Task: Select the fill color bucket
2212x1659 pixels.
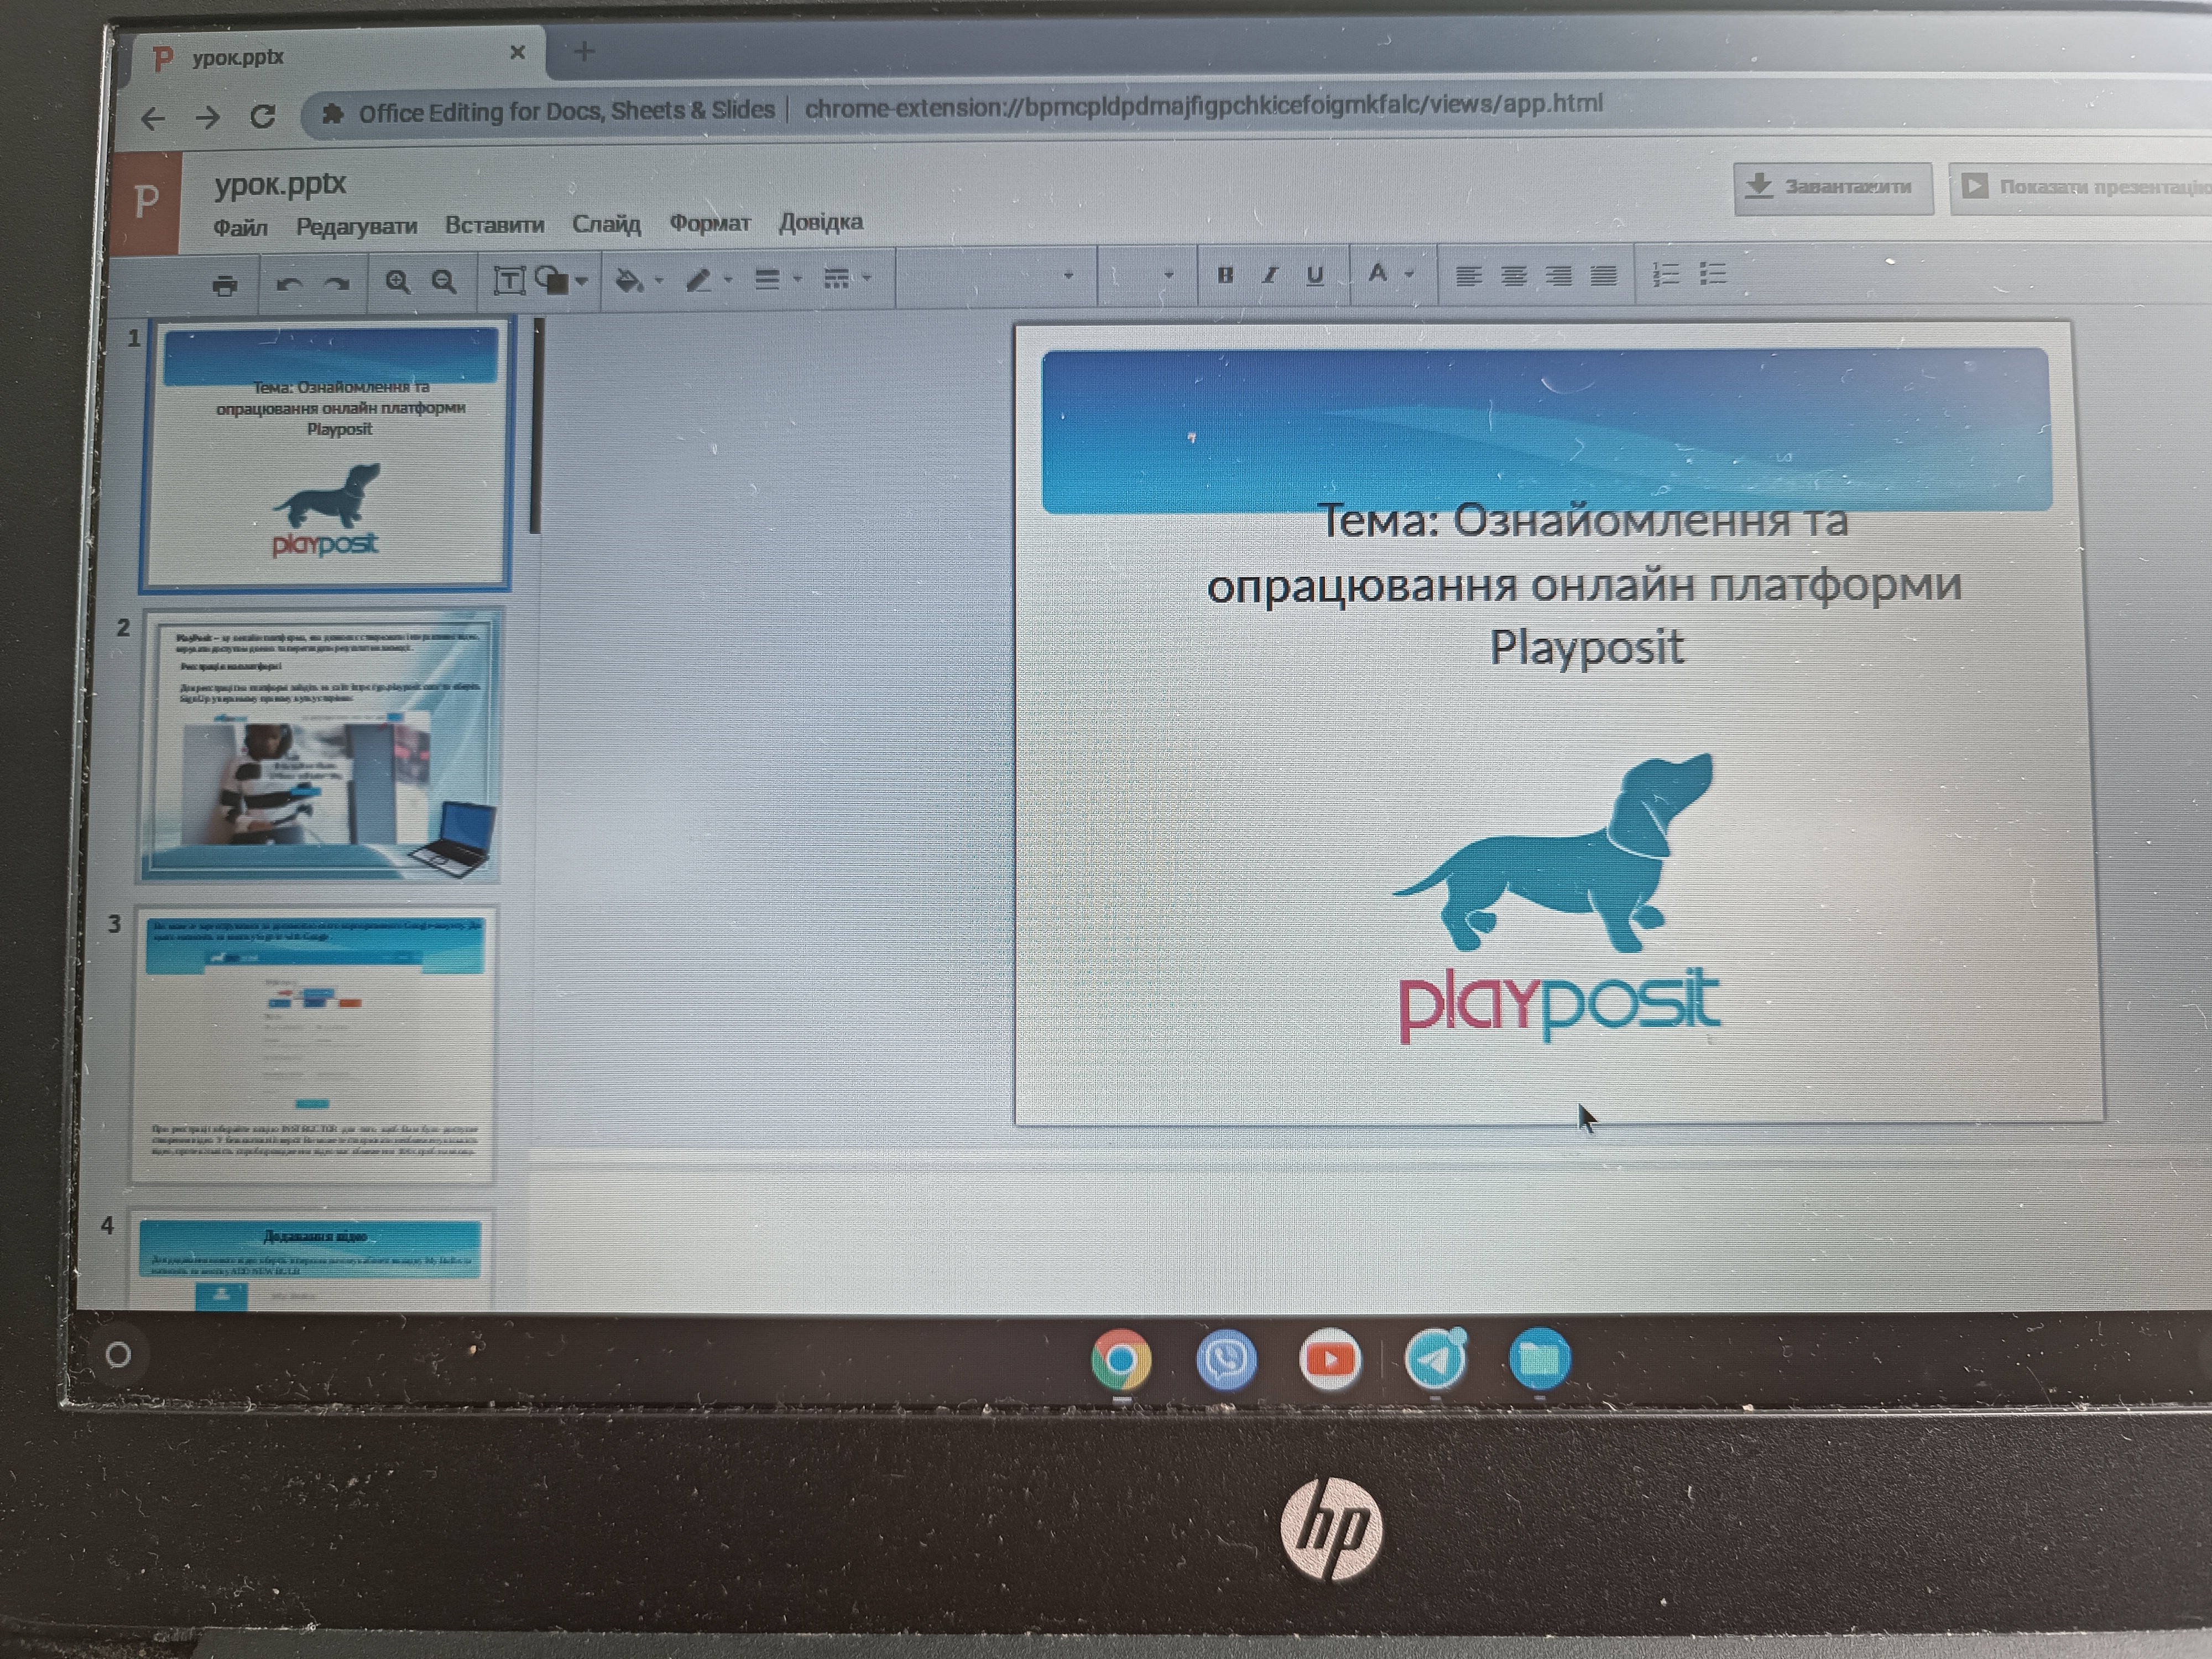Action: coord(628,280)
